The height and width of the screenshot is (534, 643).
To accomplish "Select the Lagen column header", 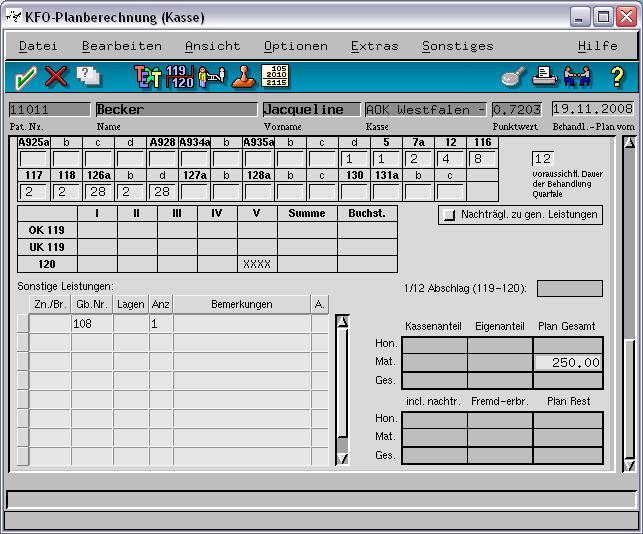I will click(x=131, y=304).
